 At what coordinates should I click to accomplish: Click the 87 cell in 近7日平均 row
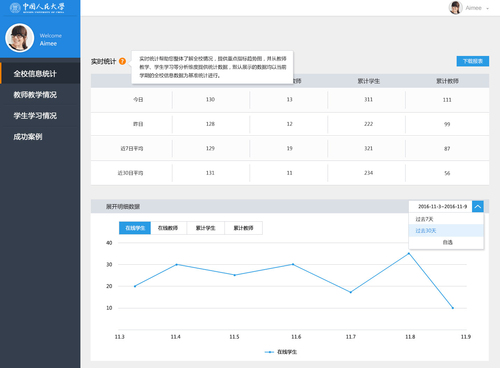[447, 149]
